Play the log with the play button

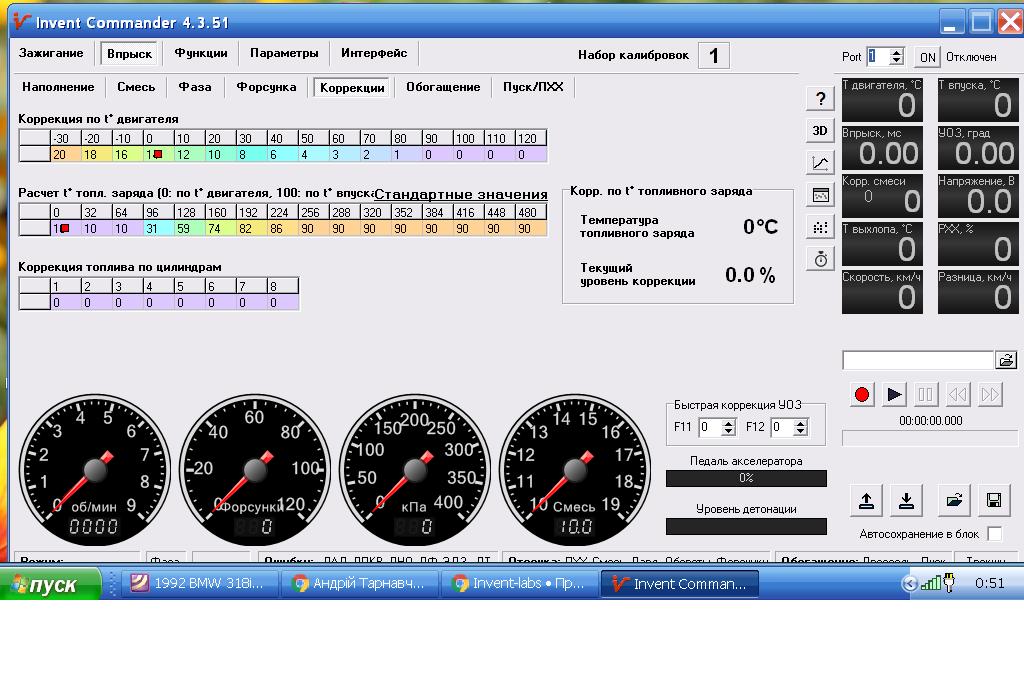click(894, 394)
